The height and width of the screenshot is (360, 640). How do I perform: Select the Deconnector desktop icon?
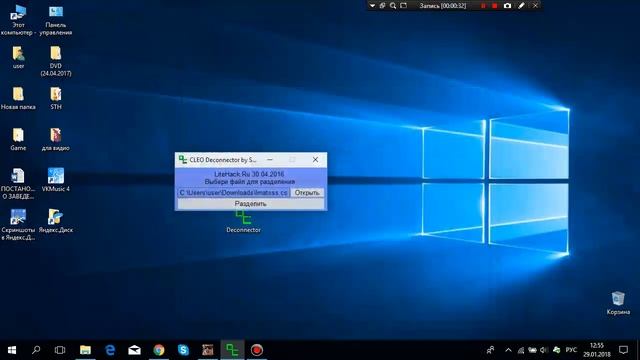coord(243,222)
